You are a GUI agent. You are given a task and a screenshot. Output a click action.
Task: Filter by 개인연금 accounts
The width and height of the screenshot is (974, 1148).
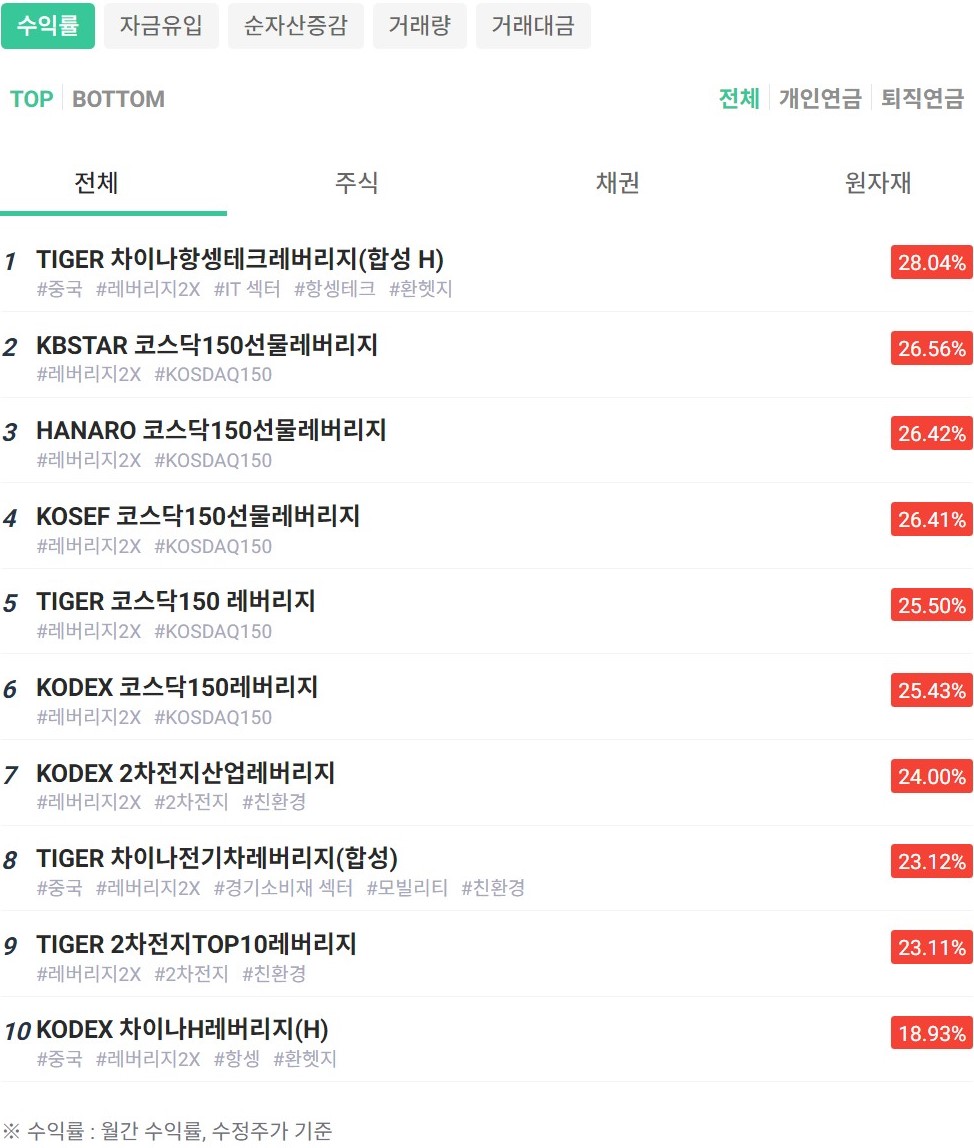tap(820, 99)
